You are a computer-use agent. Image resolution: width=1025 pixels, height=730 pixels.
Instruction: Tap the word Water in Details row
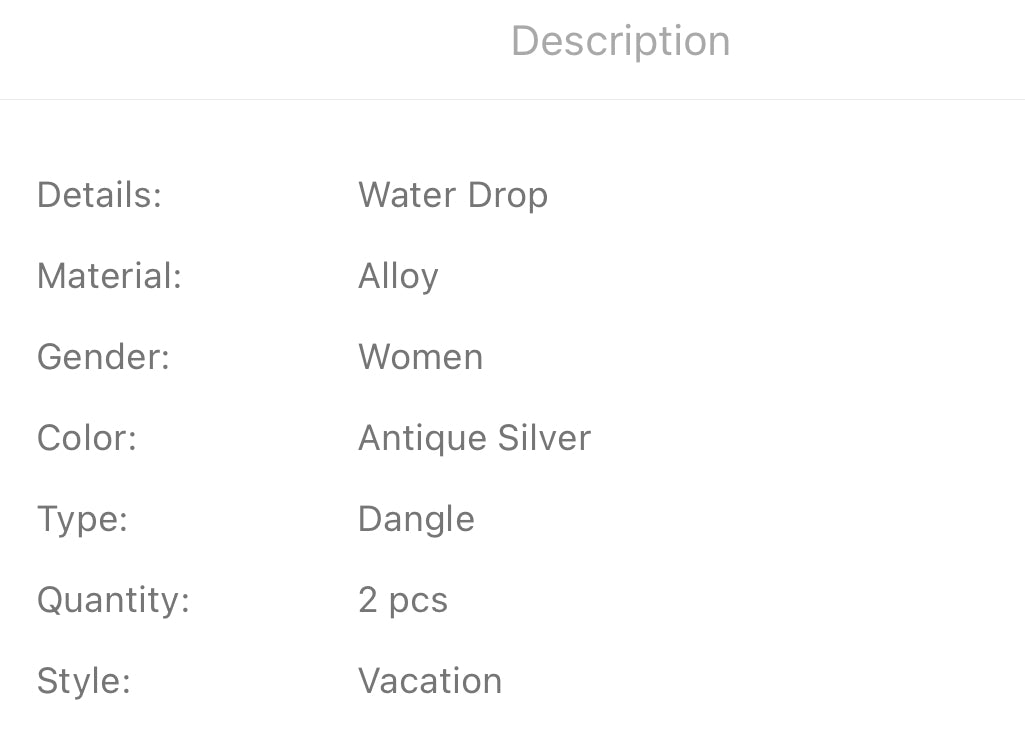(404, 195)
